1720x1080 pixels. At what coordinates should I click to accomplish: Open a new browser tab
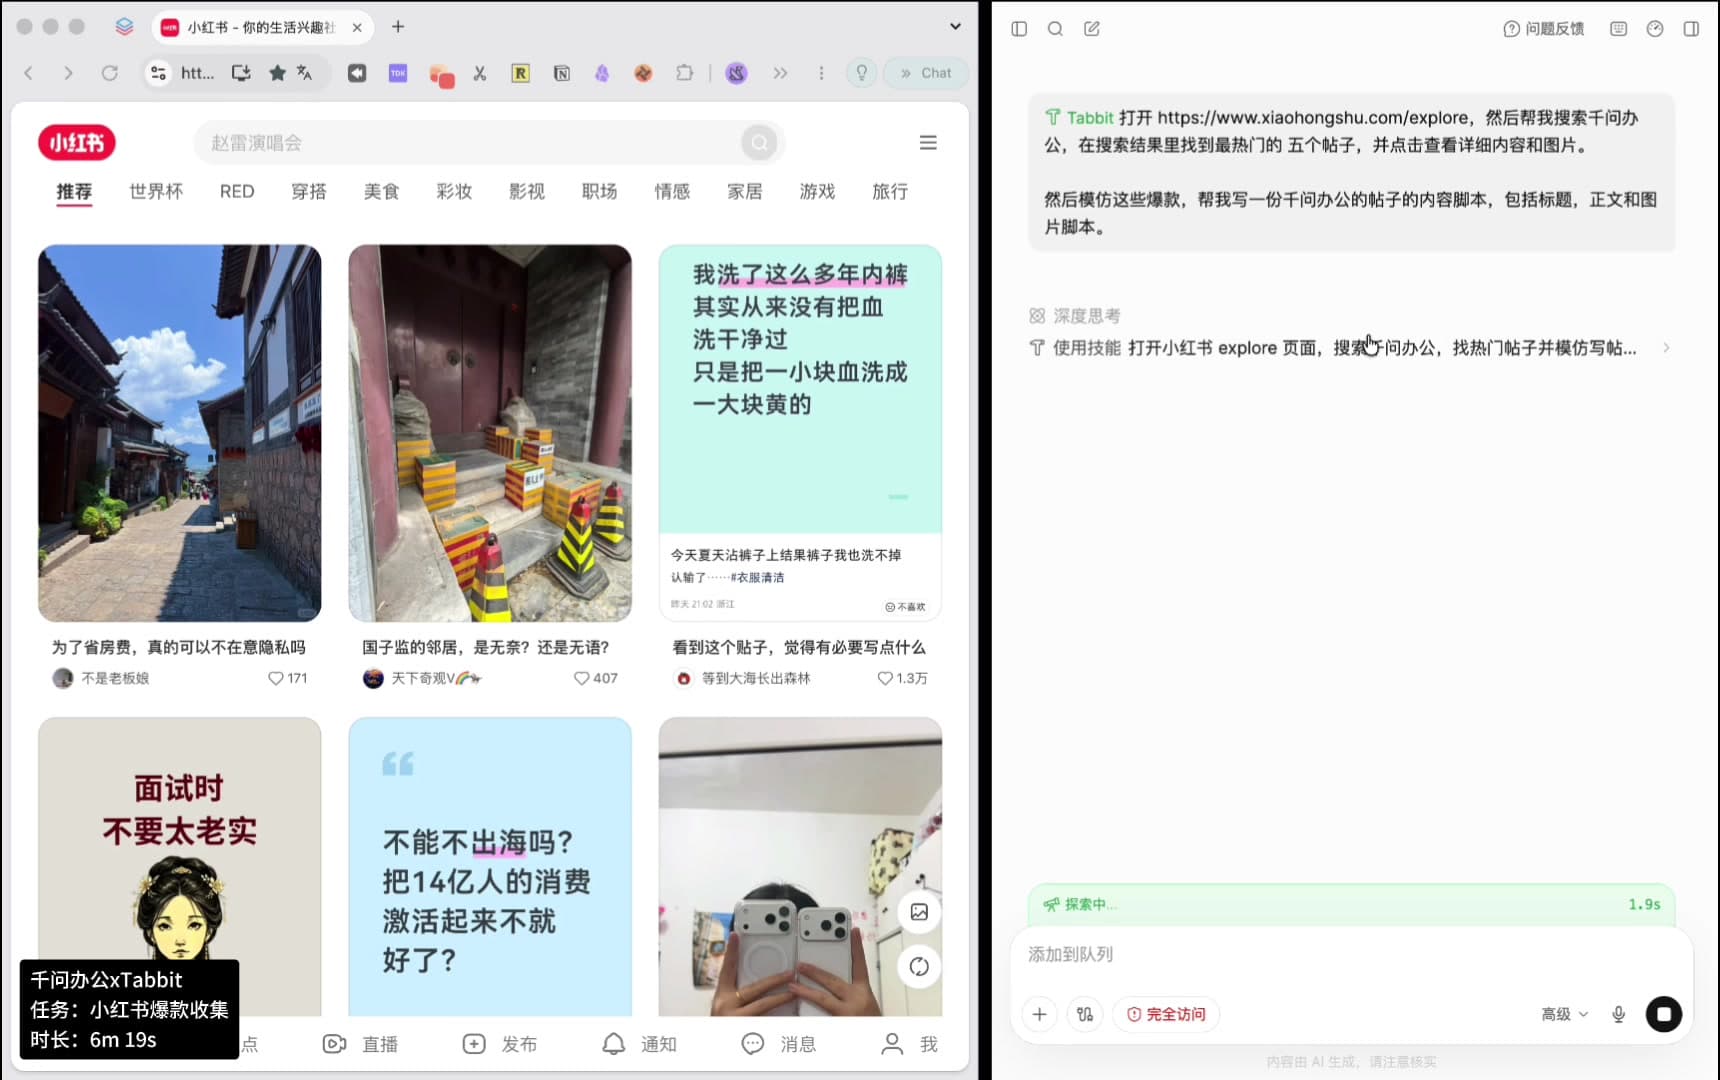pyautogui.click(x=398, y=27)
